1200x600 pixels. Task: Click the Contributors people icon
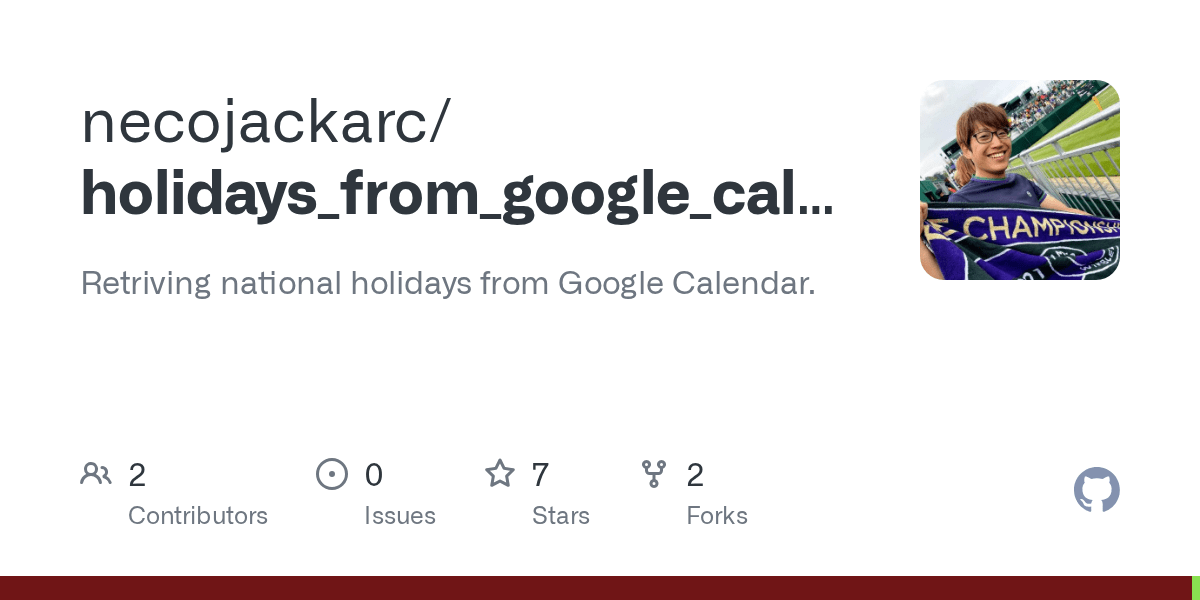[x=96, y=474]
